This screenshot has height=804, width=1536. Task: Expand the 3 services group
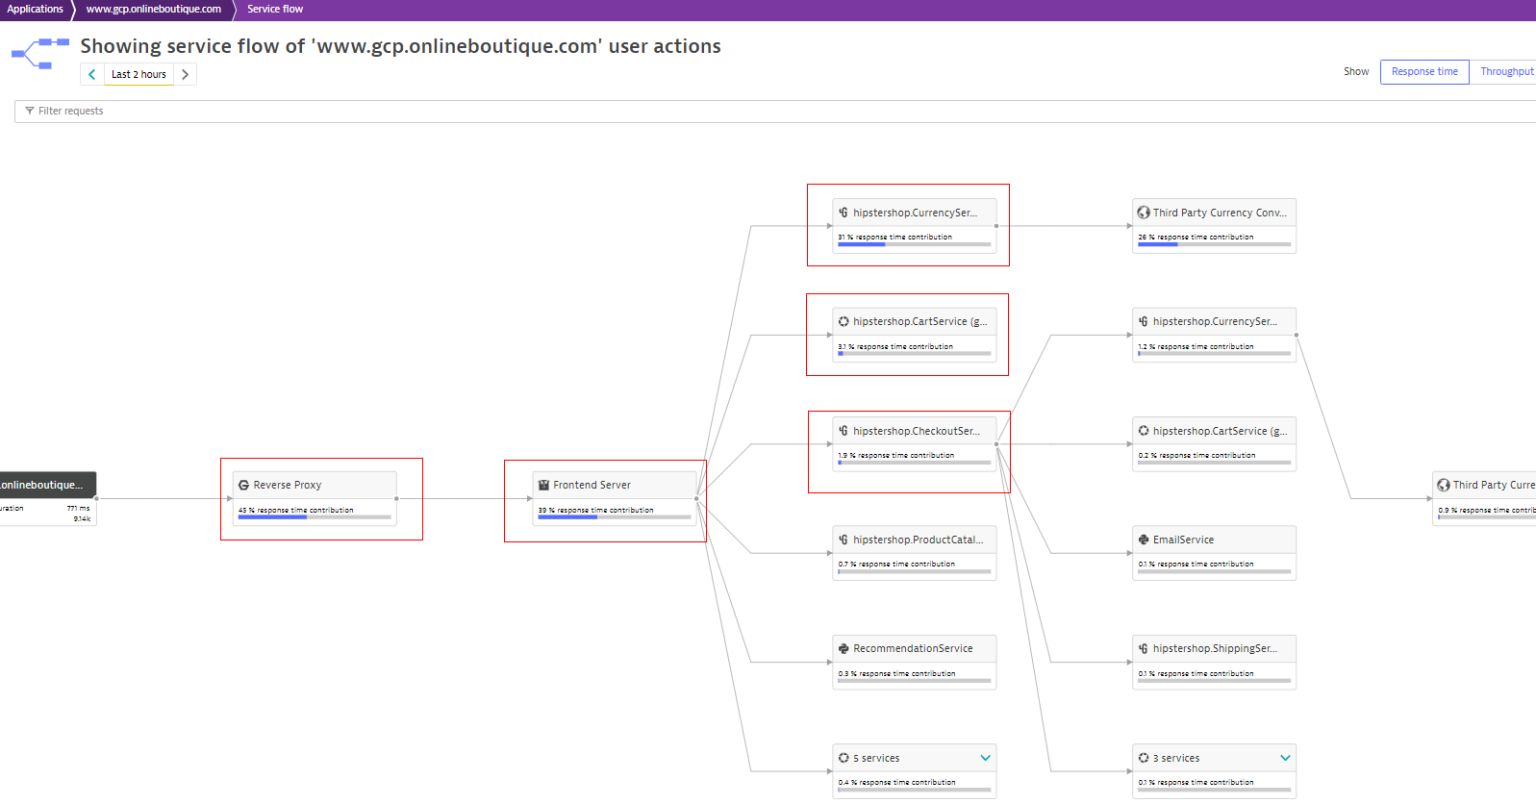click(x=1285, y=758)
